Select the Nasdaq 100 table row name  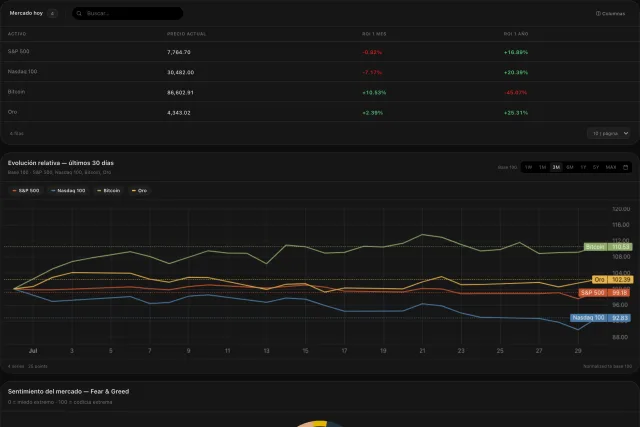22,71
